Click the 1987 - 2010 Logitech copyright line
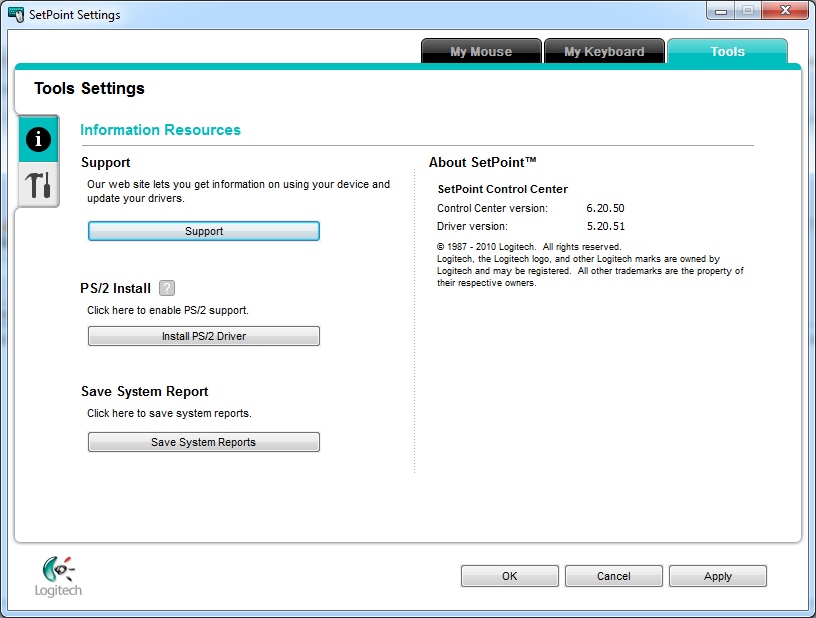816x618 pixels. 529,247
